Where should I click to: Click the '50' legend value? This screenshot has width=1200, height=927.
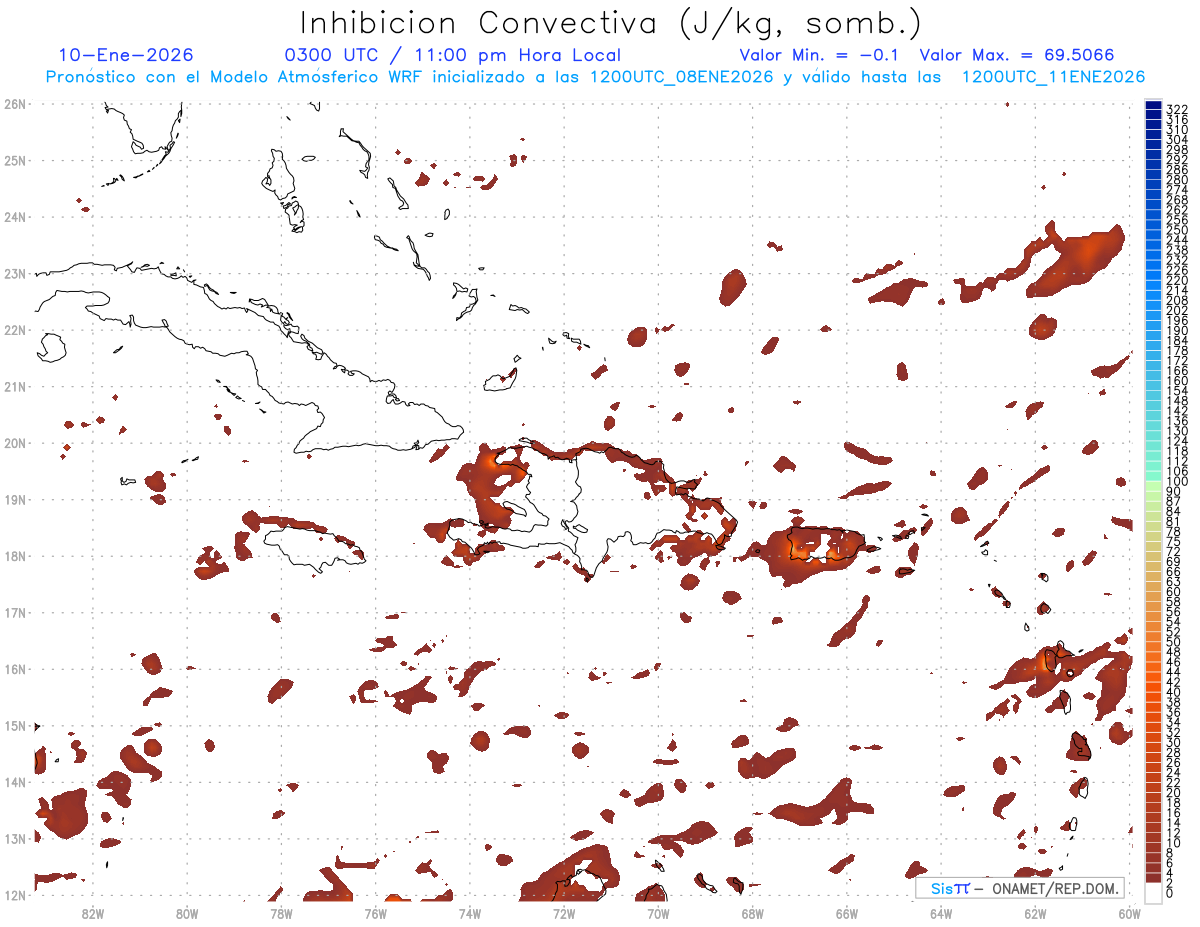click(x=1173, y=642)
